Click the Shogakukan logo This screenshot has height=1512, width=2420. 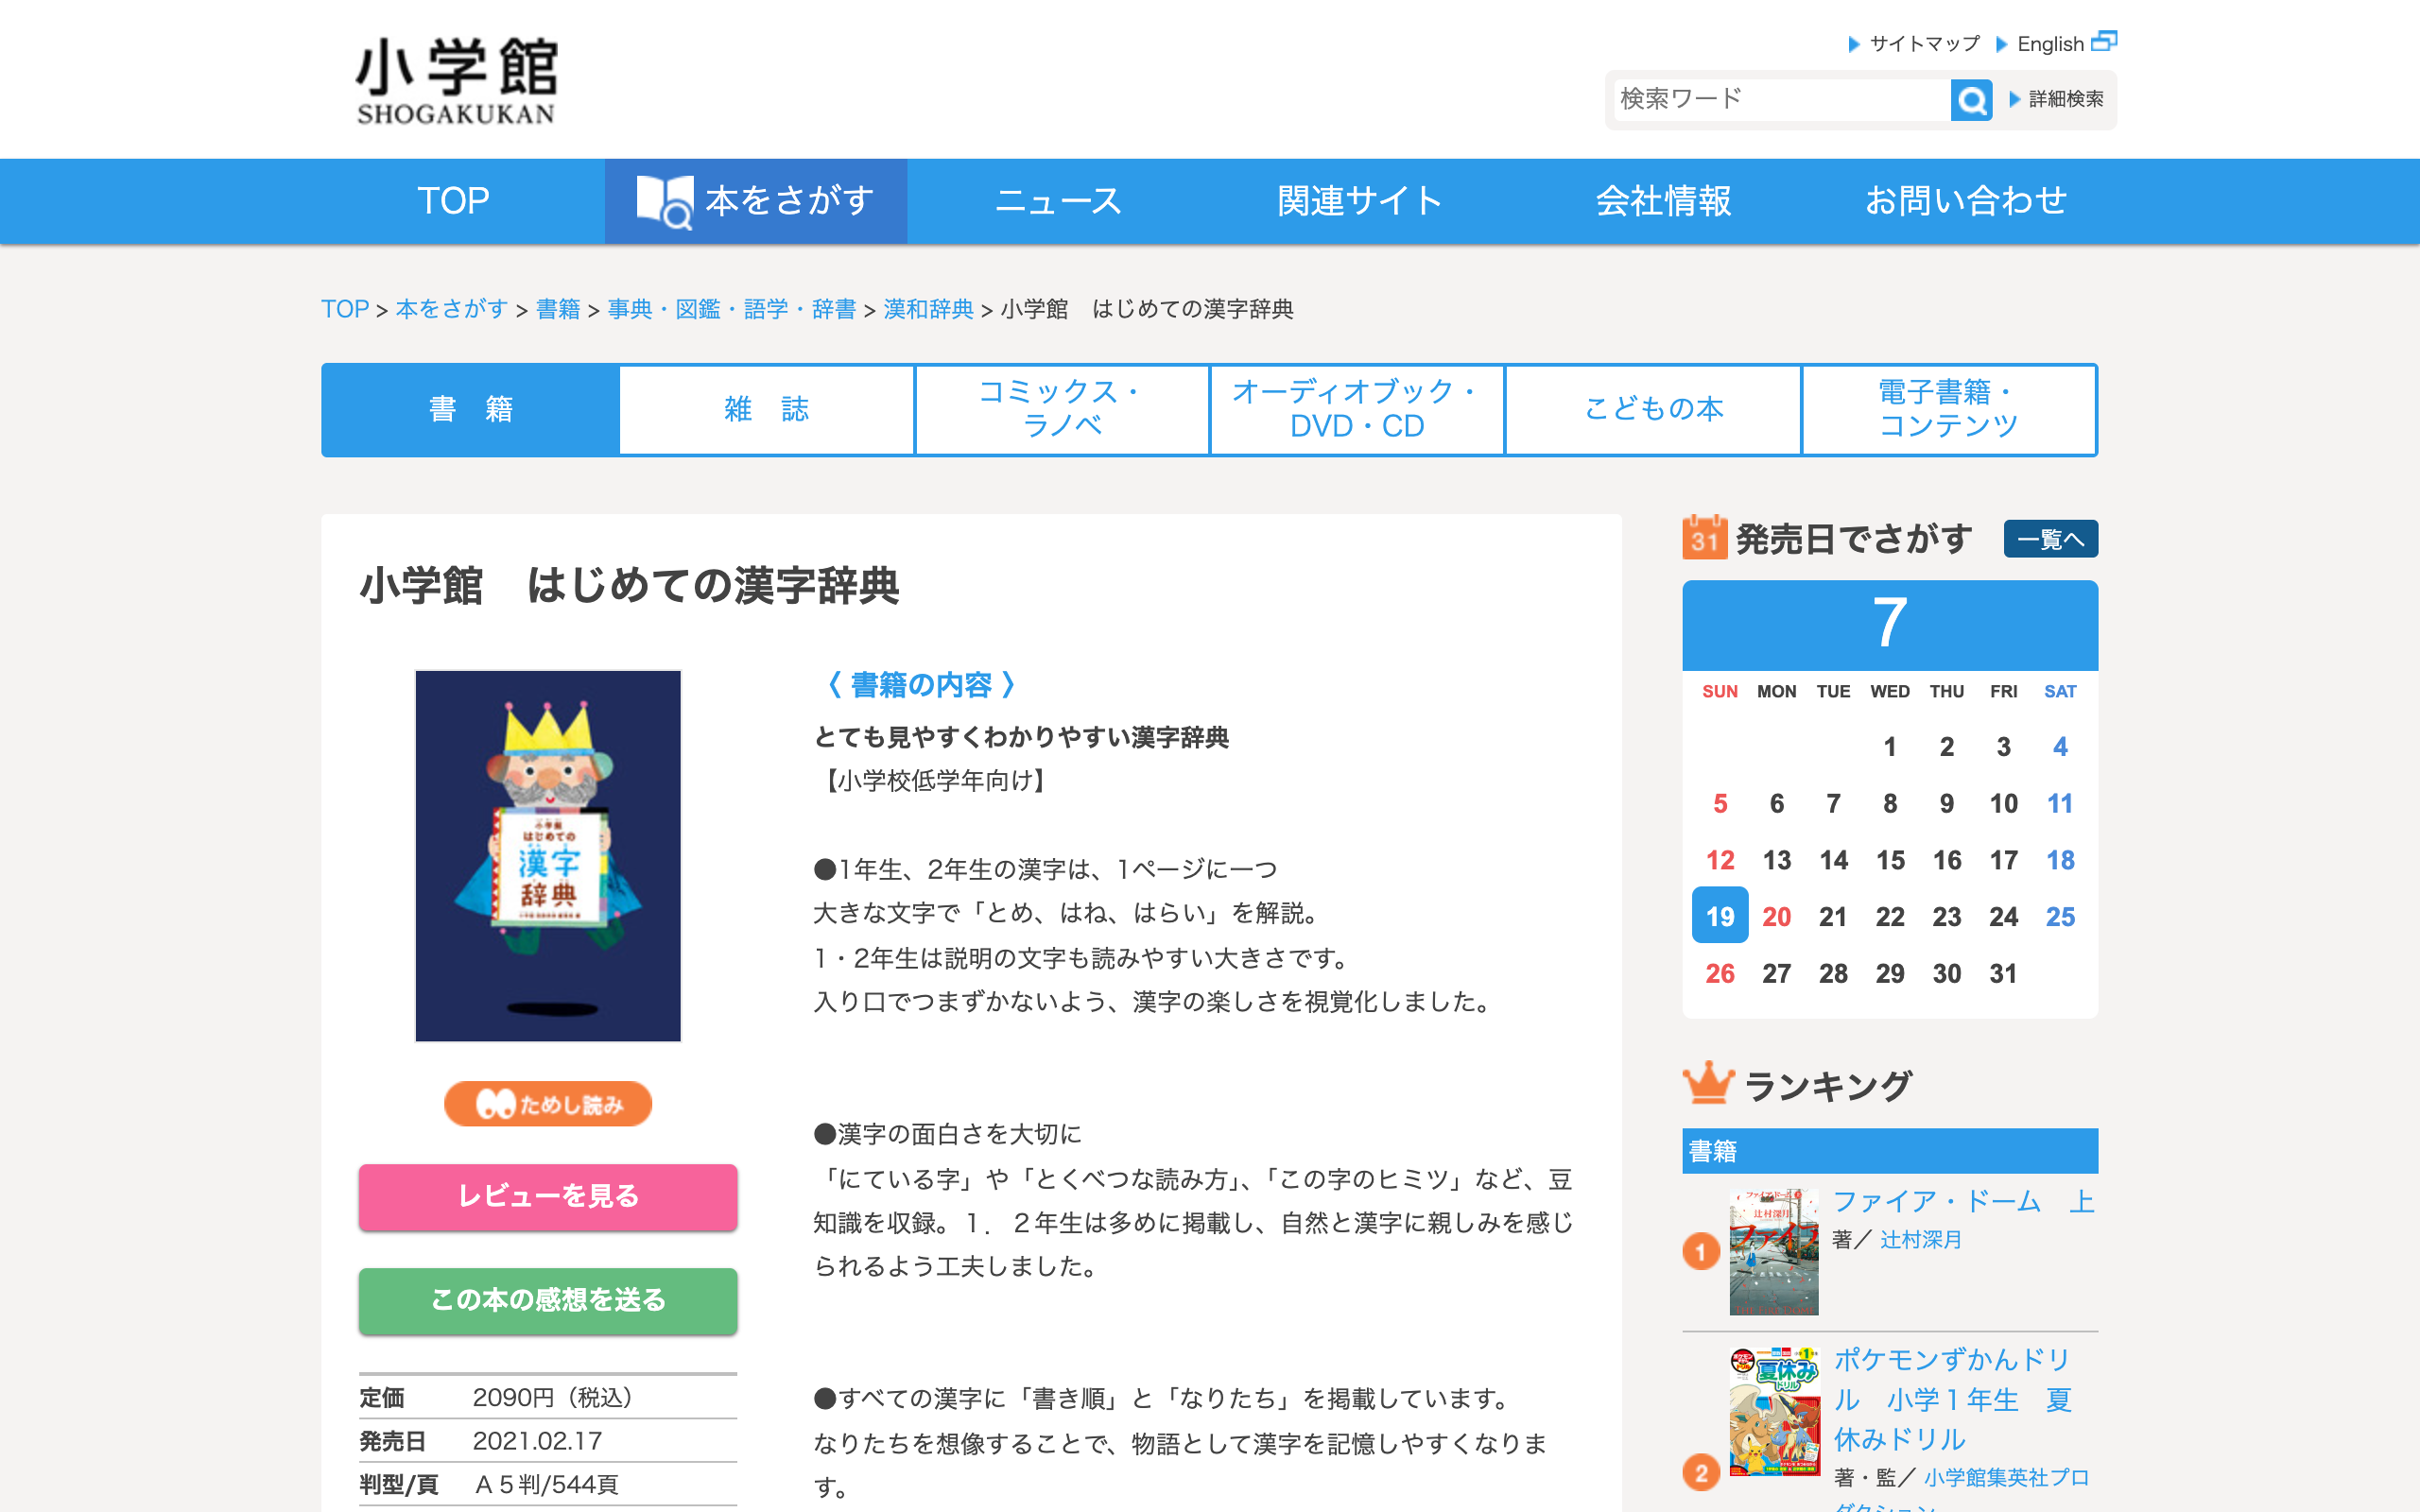[x=457, y=81]
